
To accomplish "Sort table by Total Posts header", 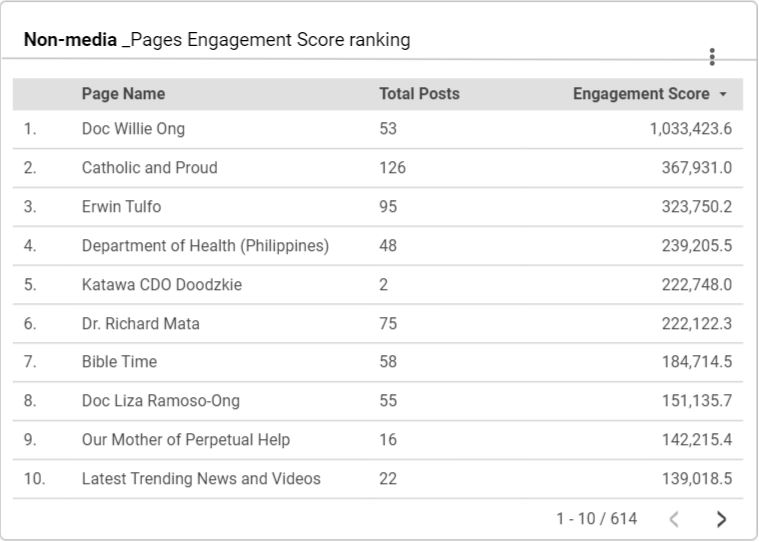I will point(419,93).
